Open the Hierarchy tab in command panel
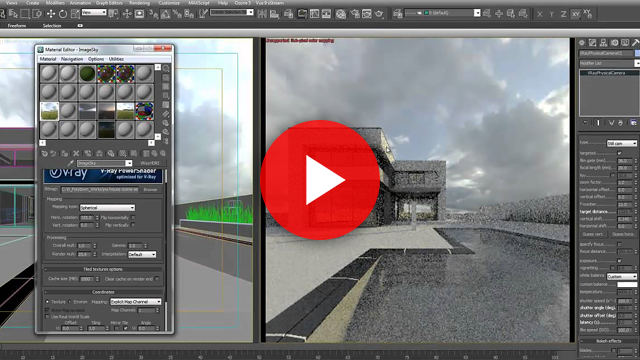The image size is (640, 360). coord(603,42)
